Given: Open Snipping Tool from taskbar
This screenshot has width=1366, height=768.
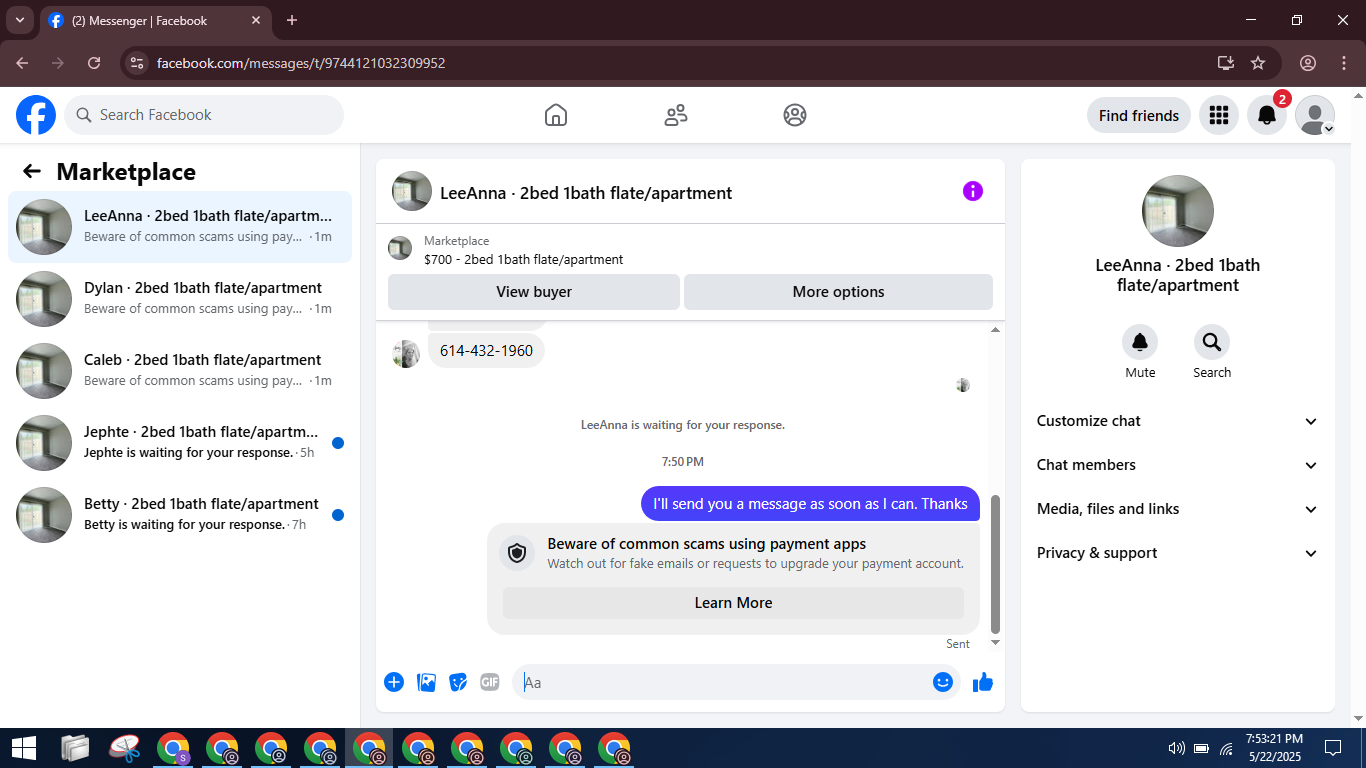Looking at the screenshot, I should tap(124, 748).
